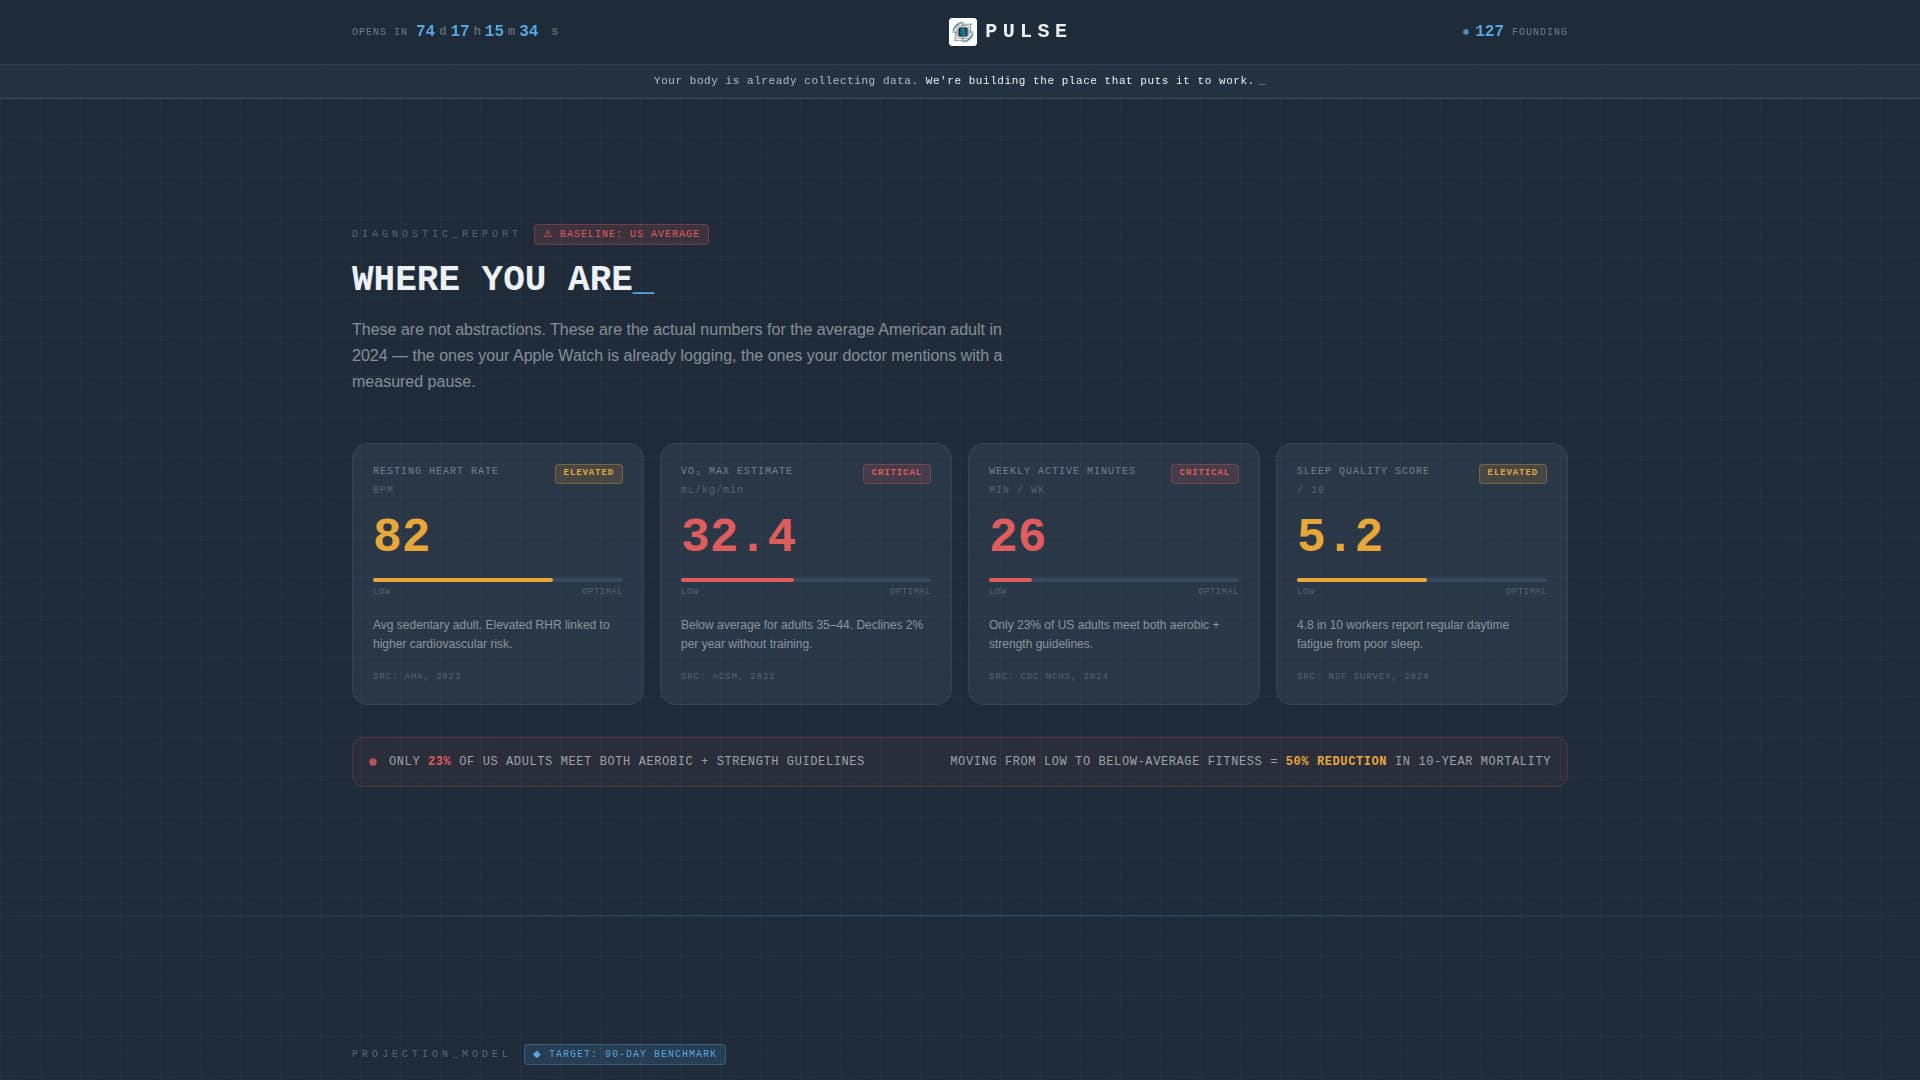This screenshot has height=1080, width=1920.
Task: Click the CRITICAL badge on VO2 Max Estimate
Action: 897,473
